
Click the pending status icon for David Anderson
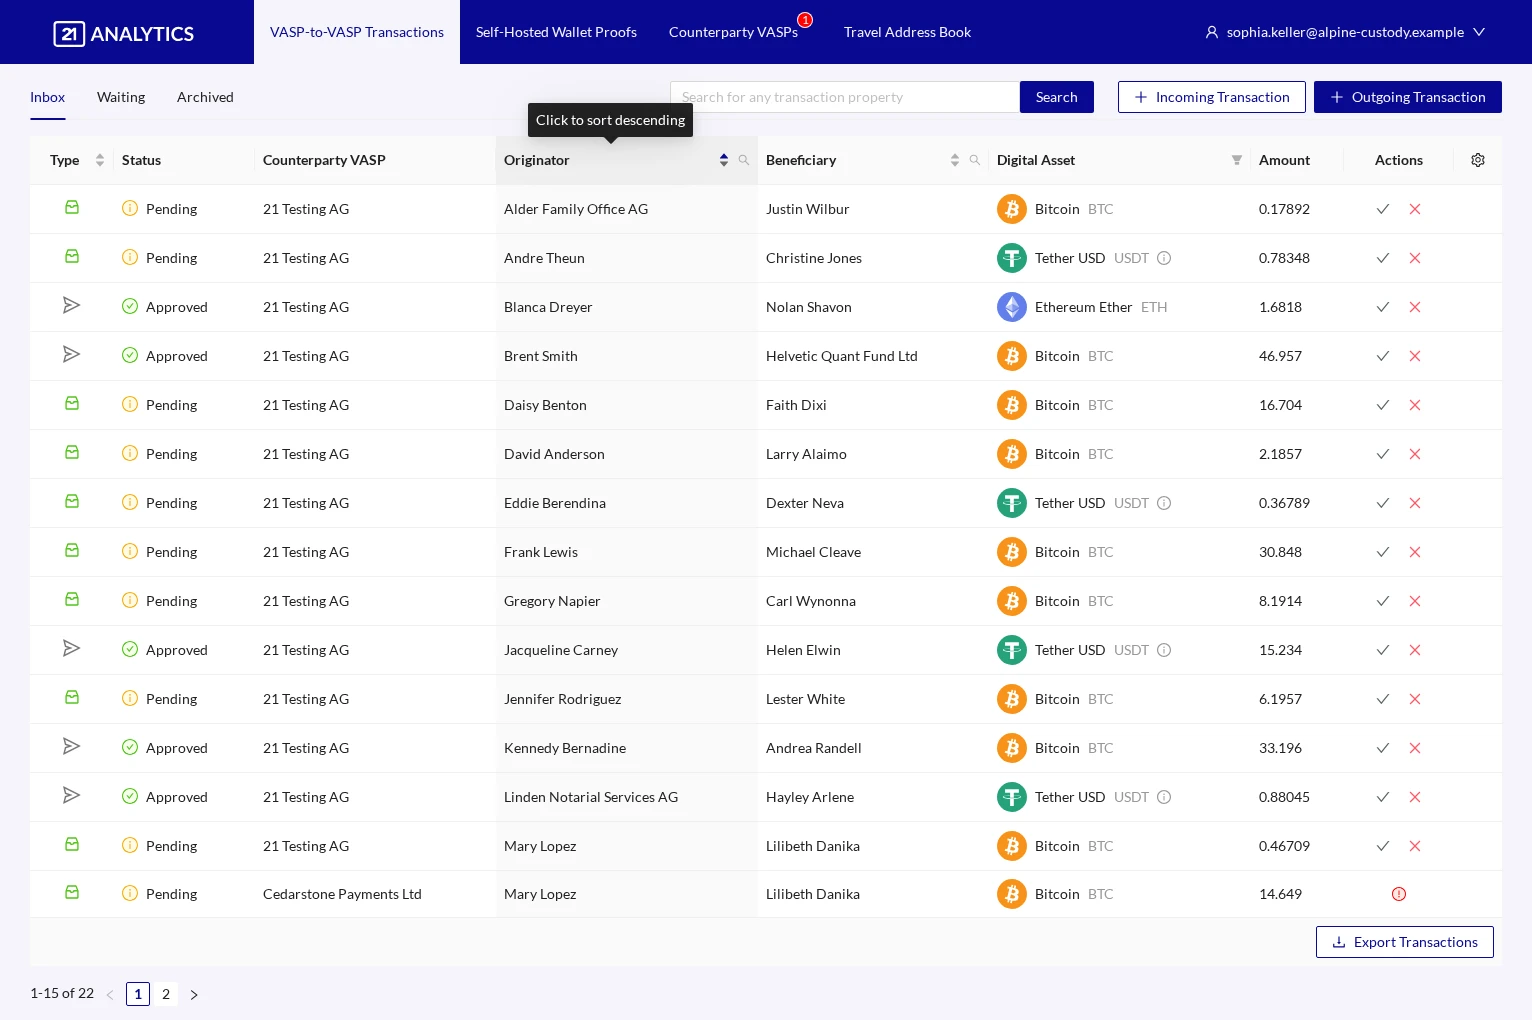coord(130,453)
